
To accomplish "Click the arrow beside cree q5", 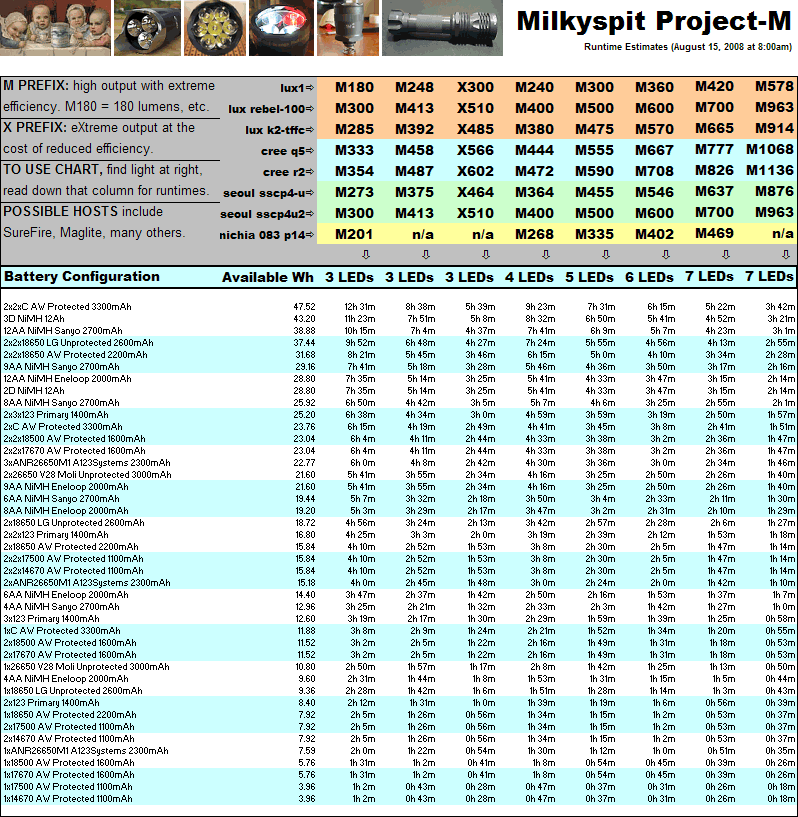I will (x=309, y=151).
